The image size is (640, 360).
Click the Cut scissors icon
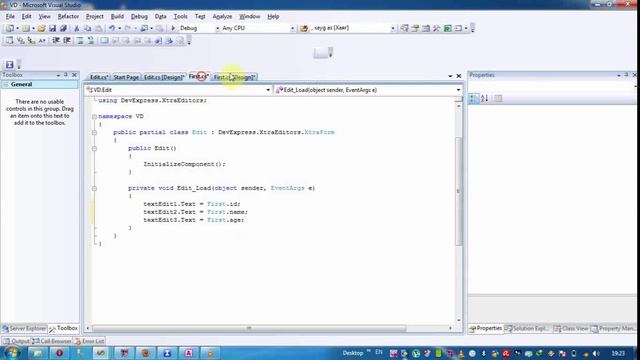pos(76,28)
